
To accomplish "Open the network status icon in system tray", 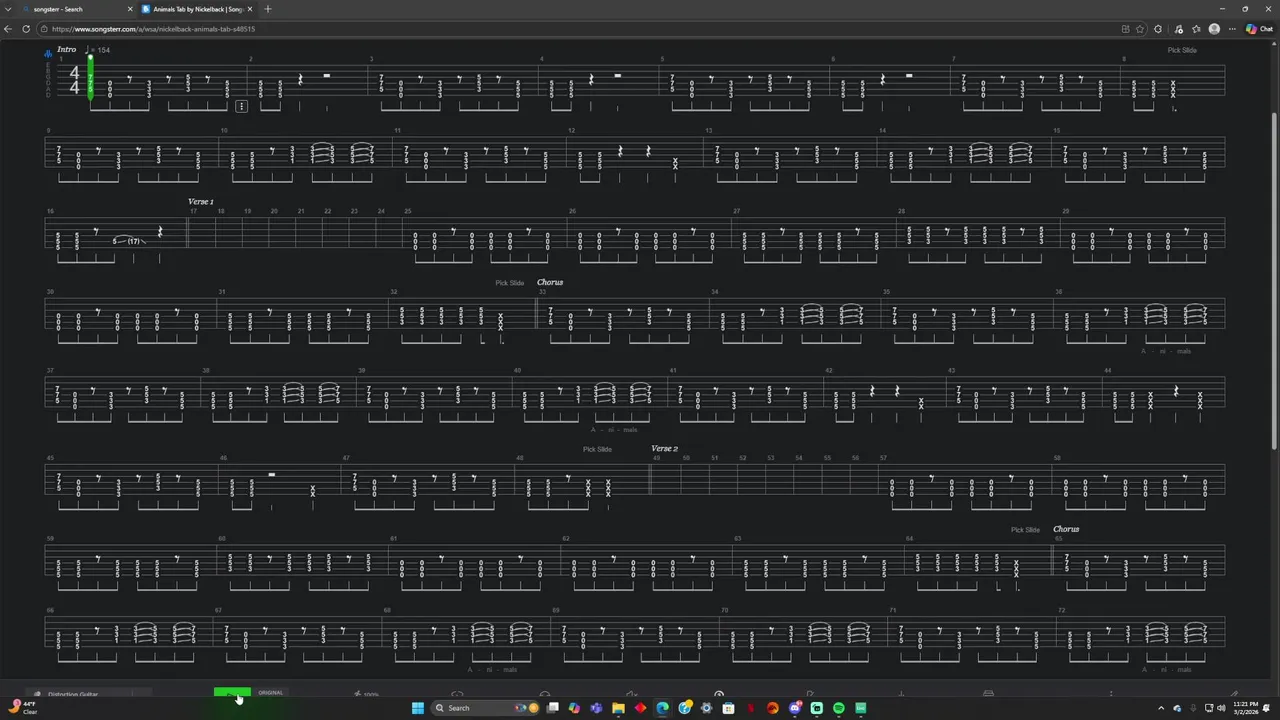I will (1209, 708).
